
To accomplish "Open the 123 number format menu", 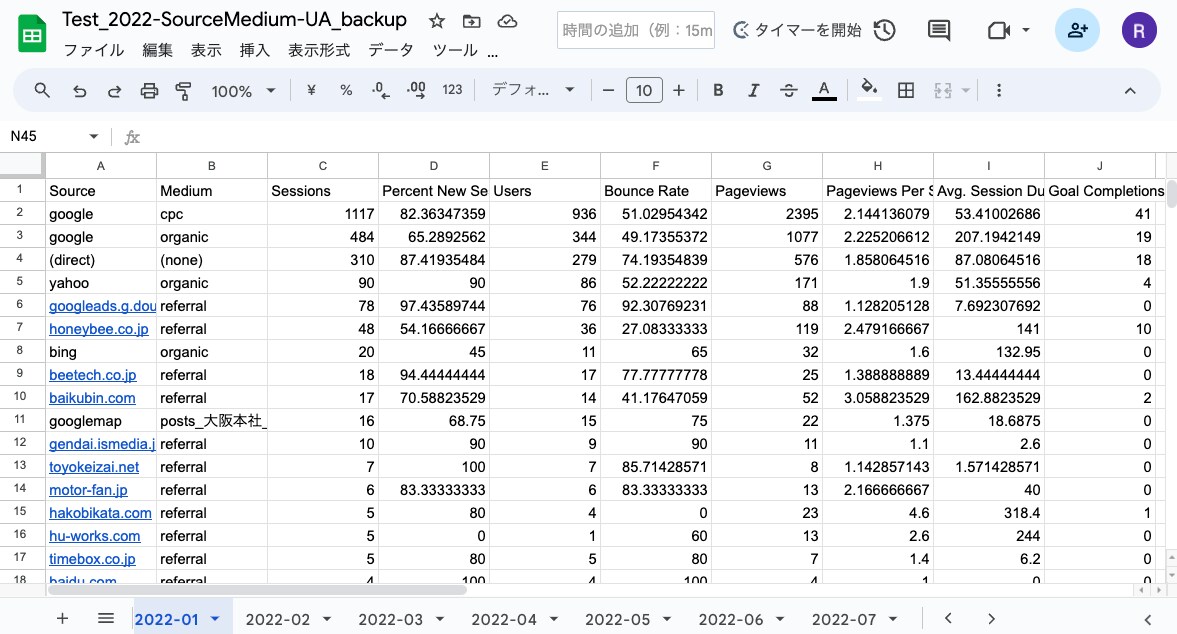I will 452,90.
